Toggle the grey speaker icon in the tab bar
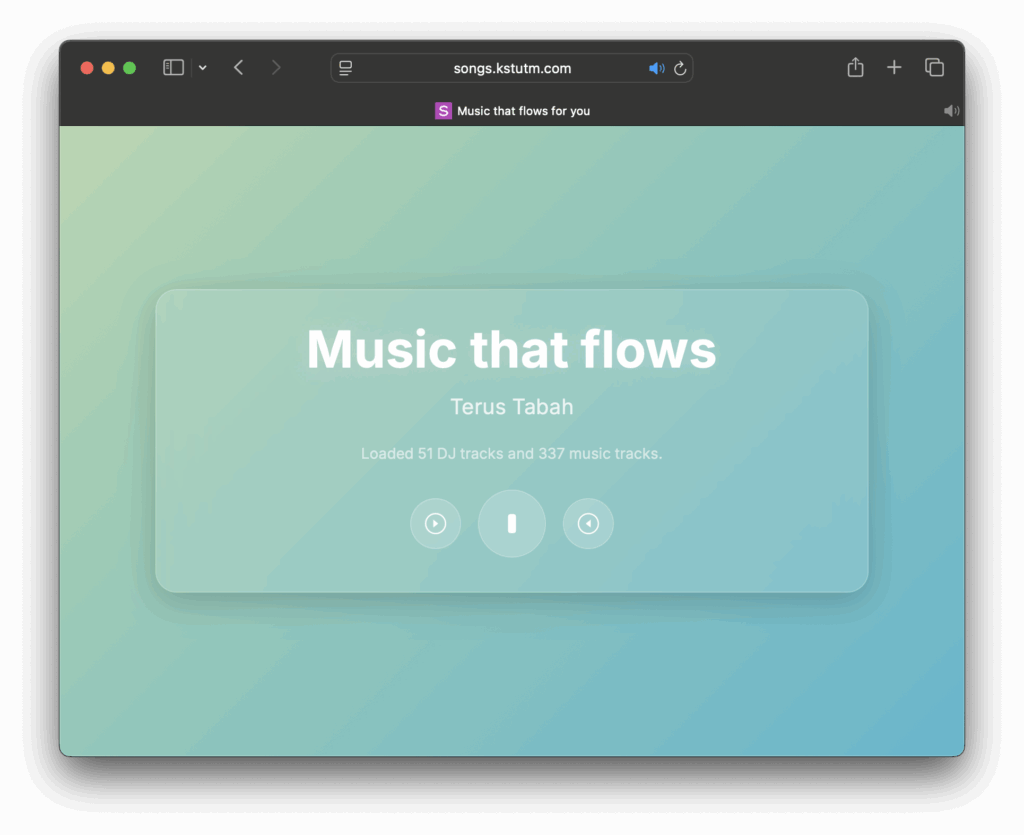The image size is (1024, 835). [951, 111]
